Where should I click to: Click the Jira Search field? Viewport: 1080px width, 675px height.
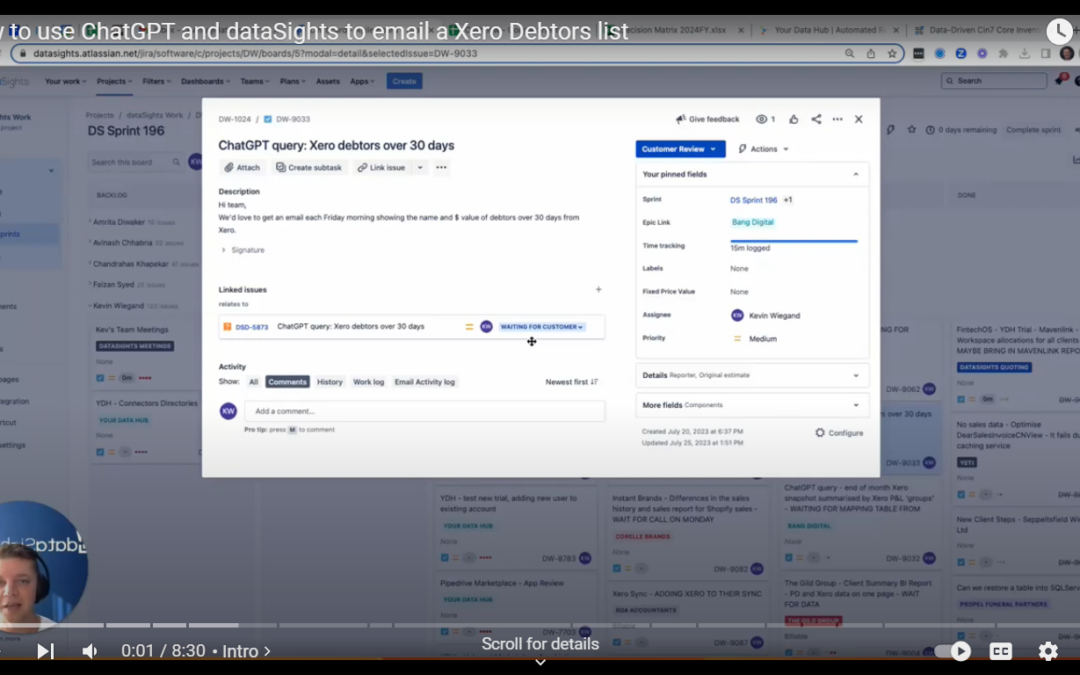tap(994, 81)
